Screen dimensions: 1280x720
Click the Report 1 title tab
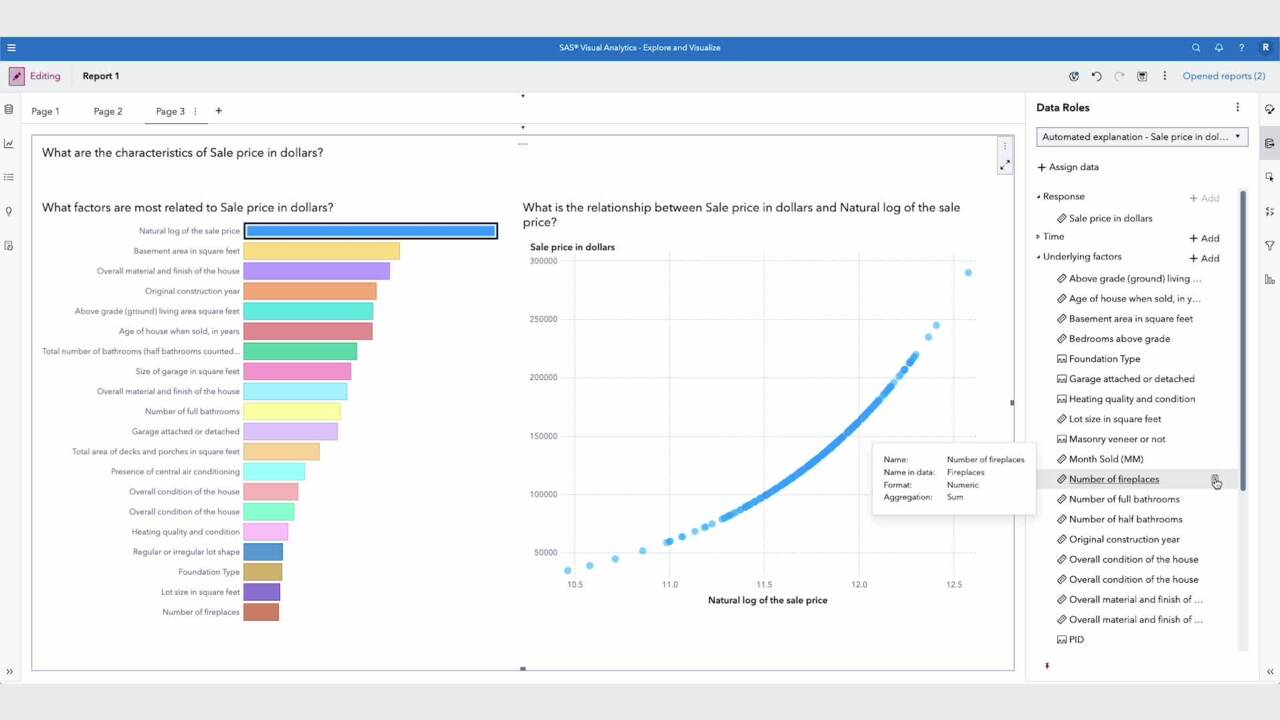coord(101,76)
